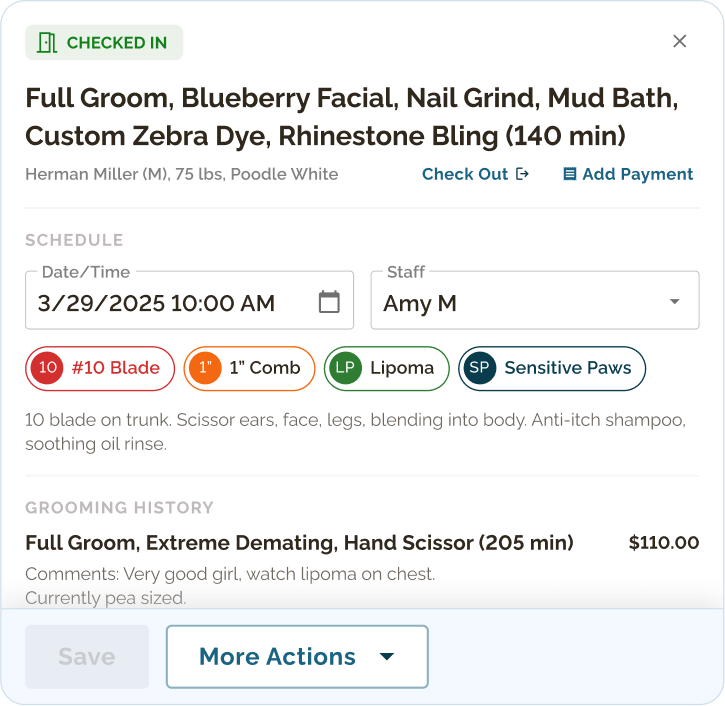Toggle the 1" Comb tag
The height and width of the screenshot is (706, 725).
coord(249,368)
